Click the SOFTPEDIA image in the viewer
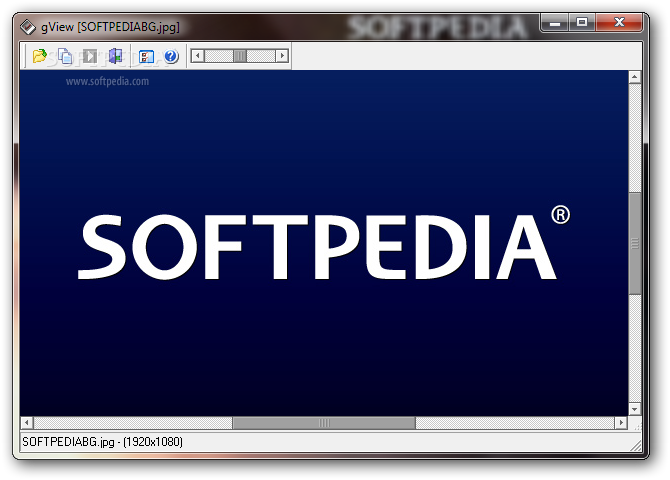 coord(324,243)
